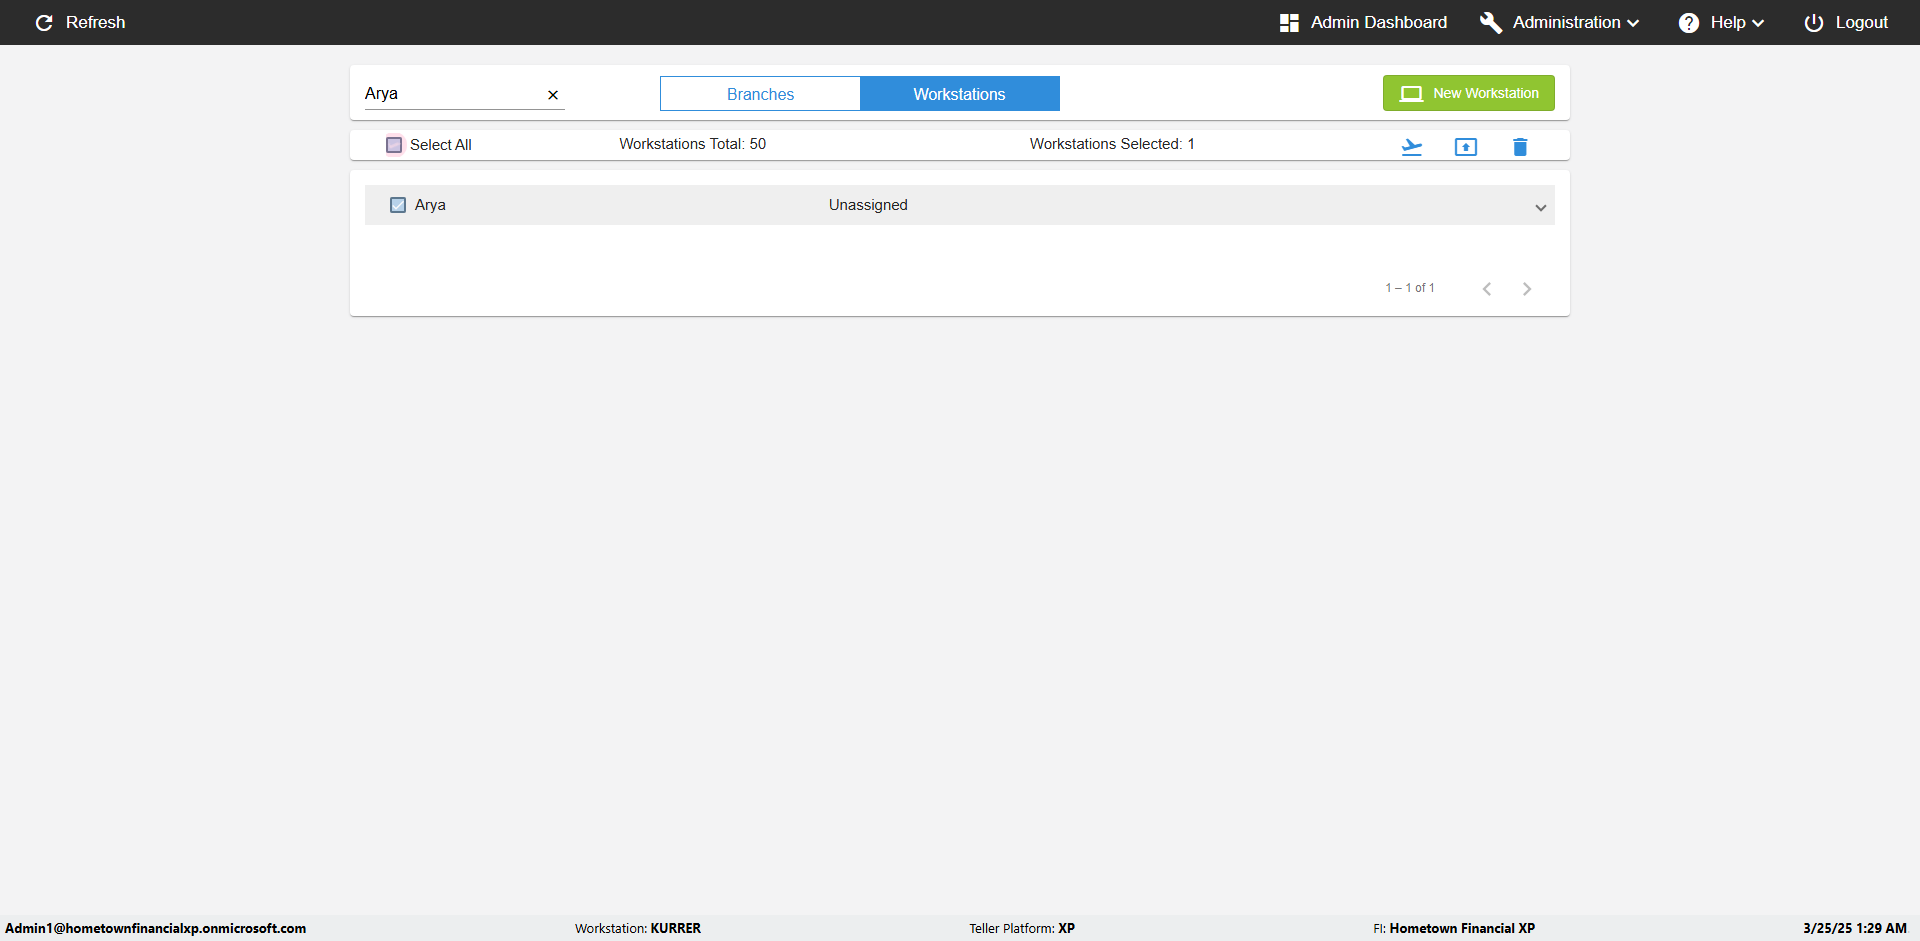
Task: Toggle the Select All checkbox
Action: (x=394, y=145)
